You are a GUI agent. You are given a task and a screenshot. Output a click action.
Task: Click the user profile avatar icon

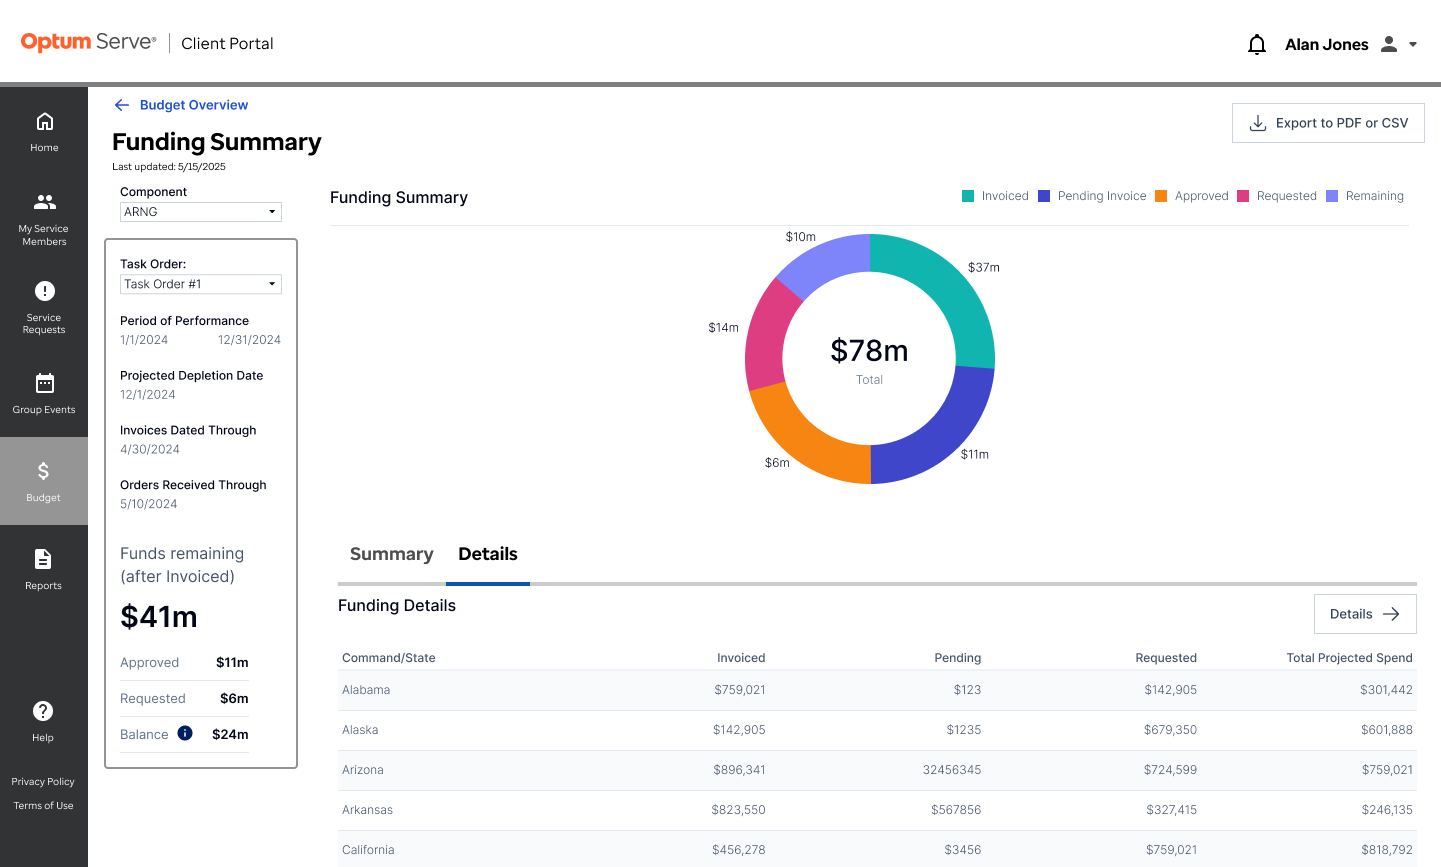[1389, 44]
